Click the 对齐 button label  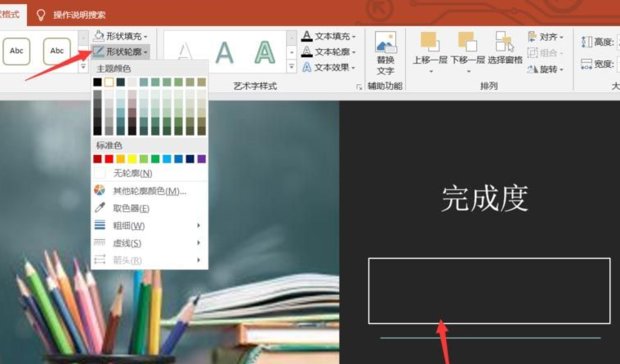[x=548, y=37]
